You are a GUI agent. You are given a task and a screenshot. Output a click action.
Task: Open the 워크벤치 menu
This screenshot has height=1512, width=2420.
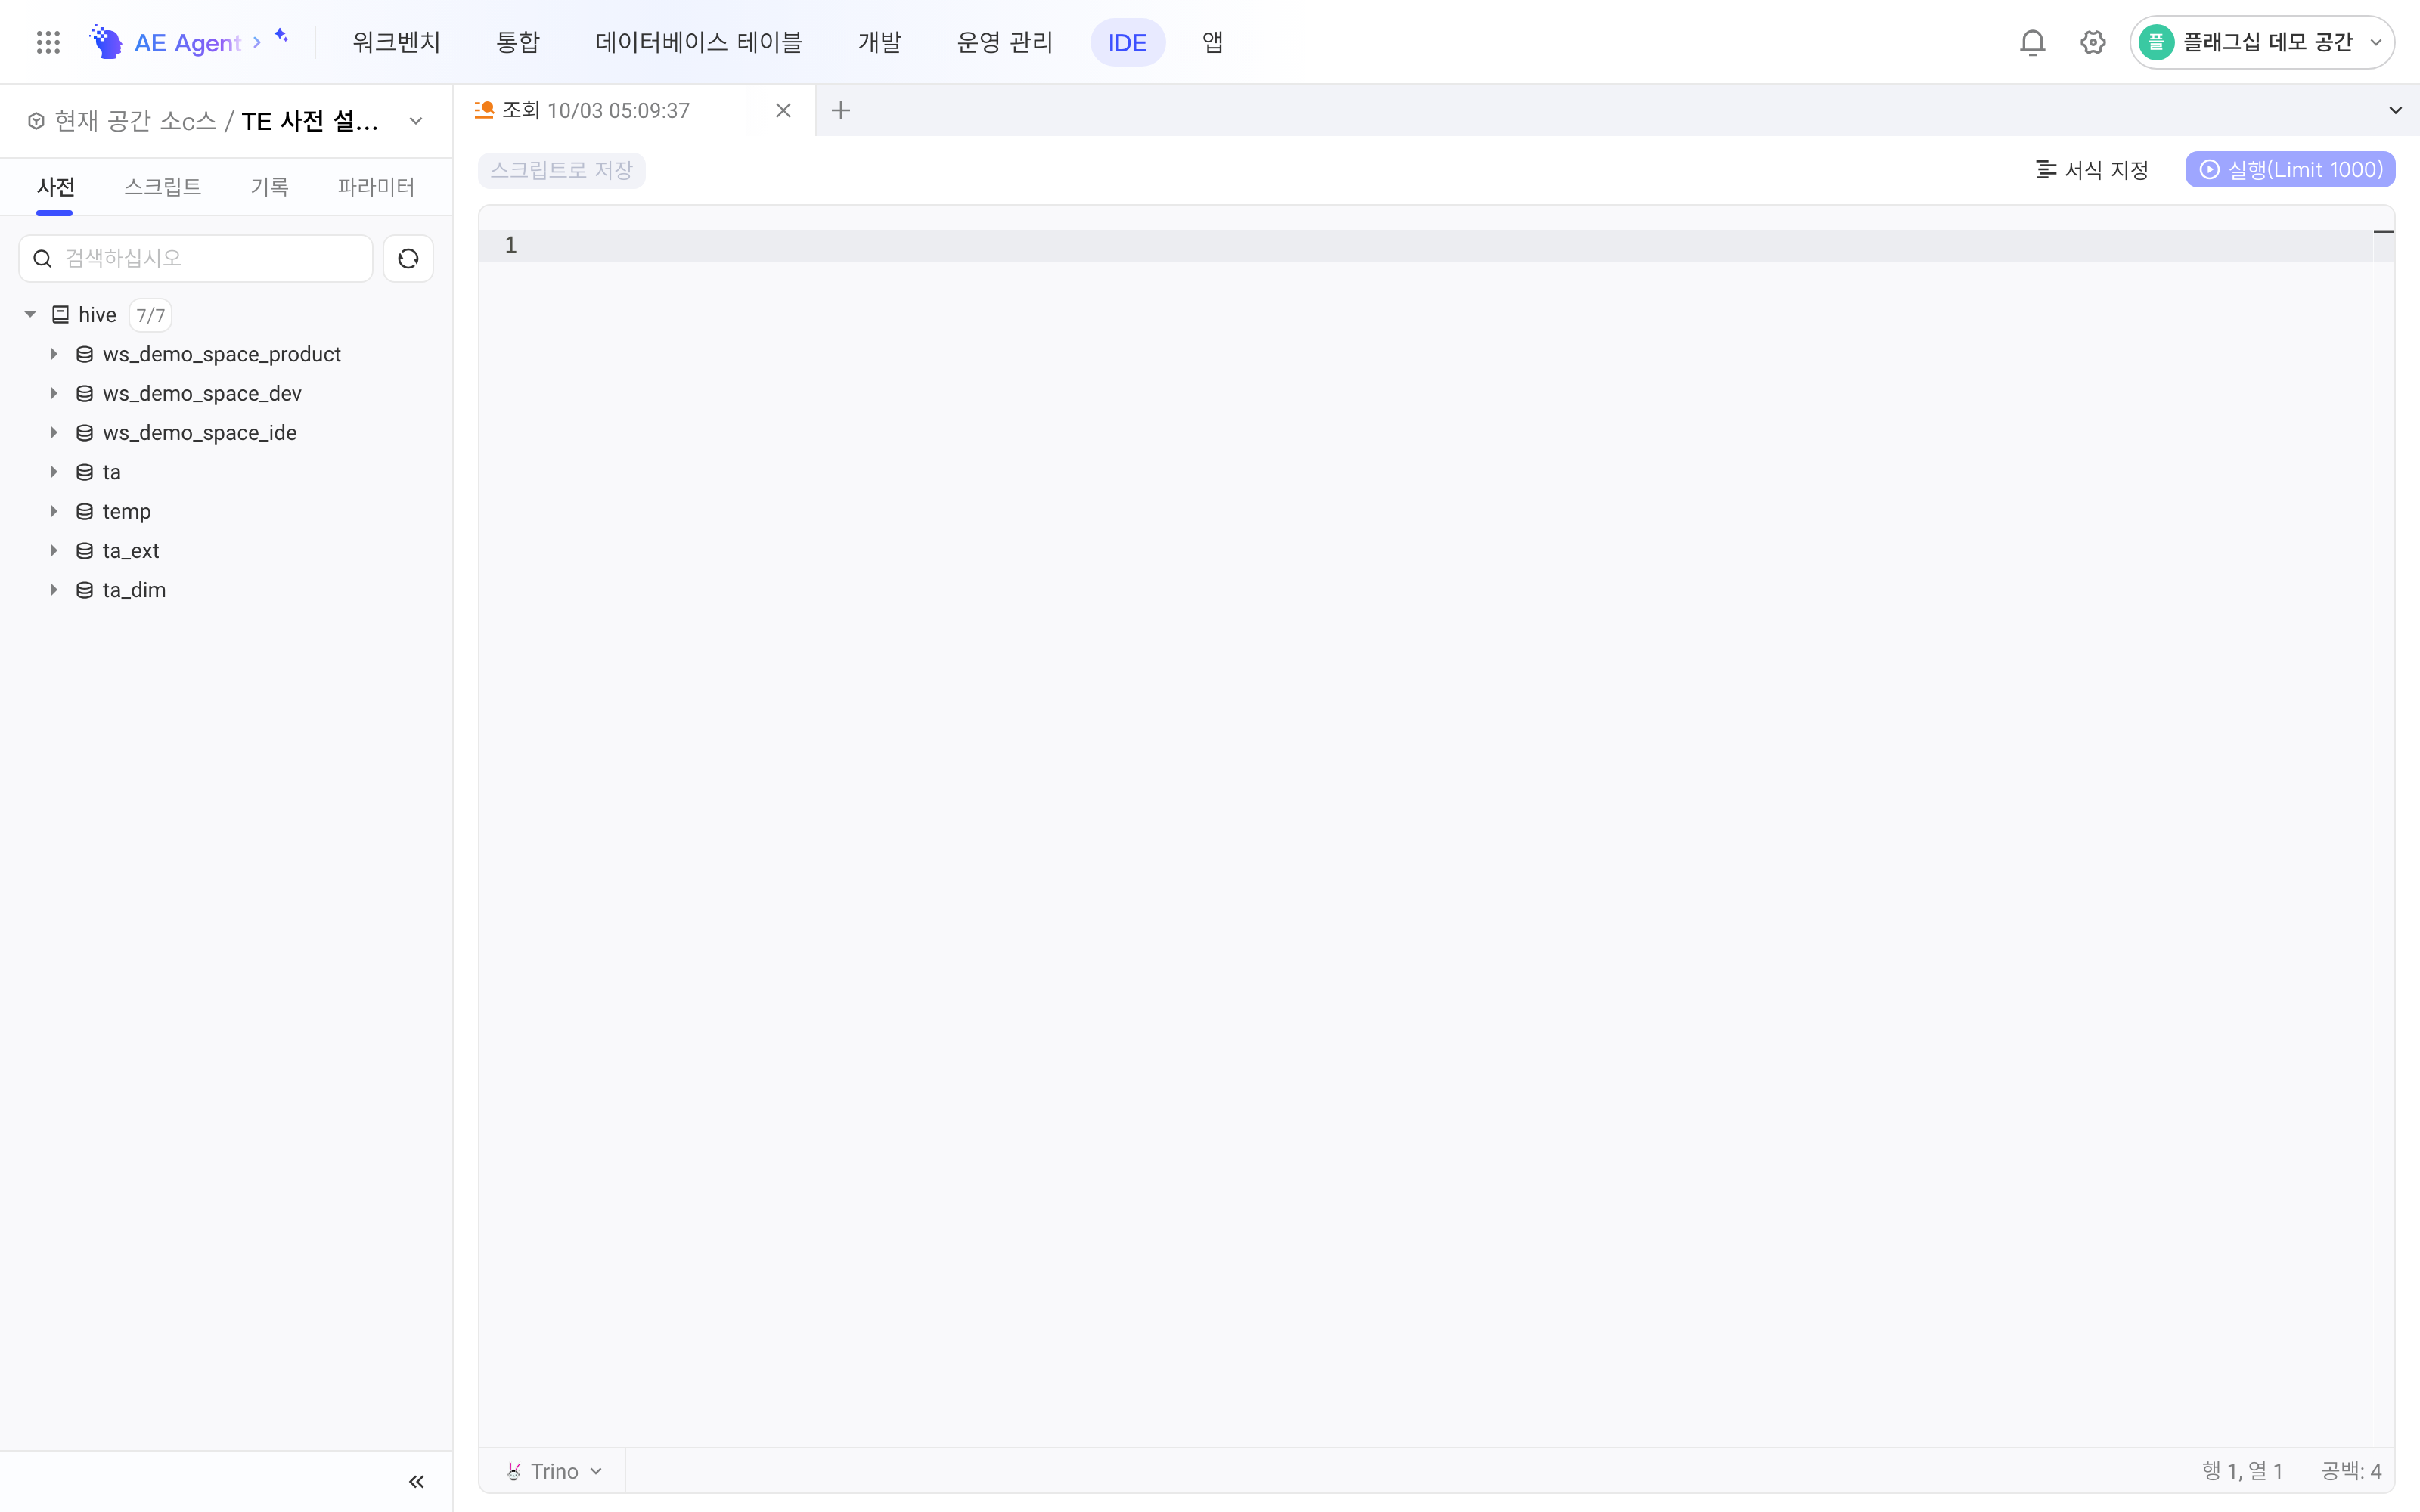[396, 42]
